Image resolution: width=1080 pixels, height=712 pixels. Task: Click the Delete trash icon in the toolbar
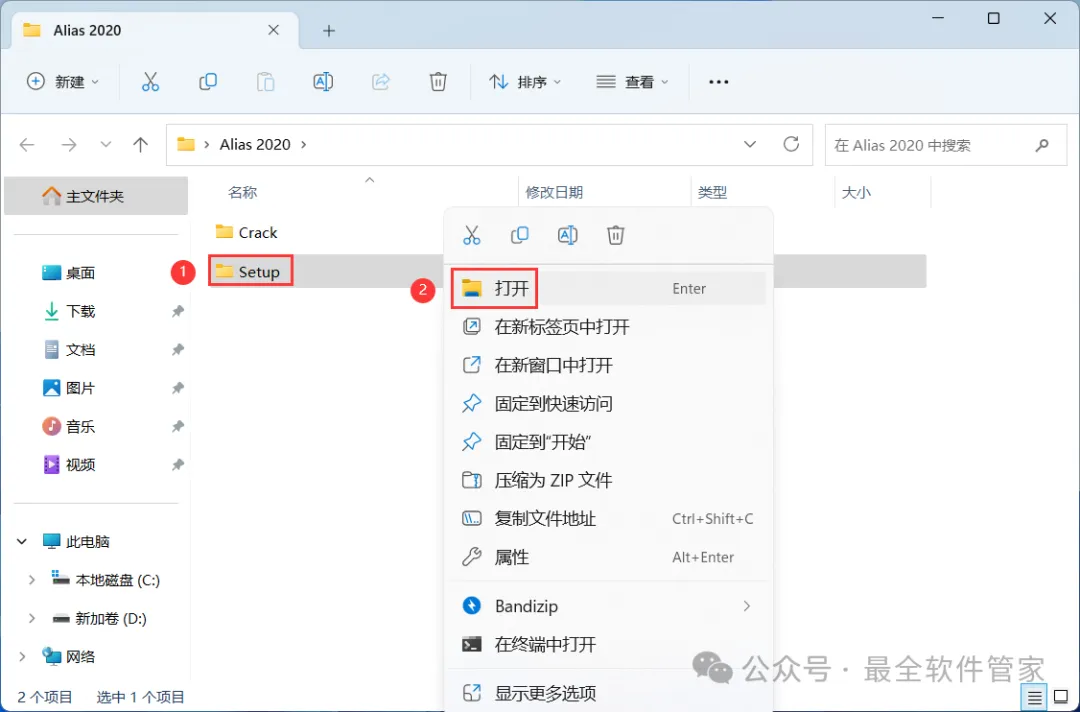coord(438,82)
